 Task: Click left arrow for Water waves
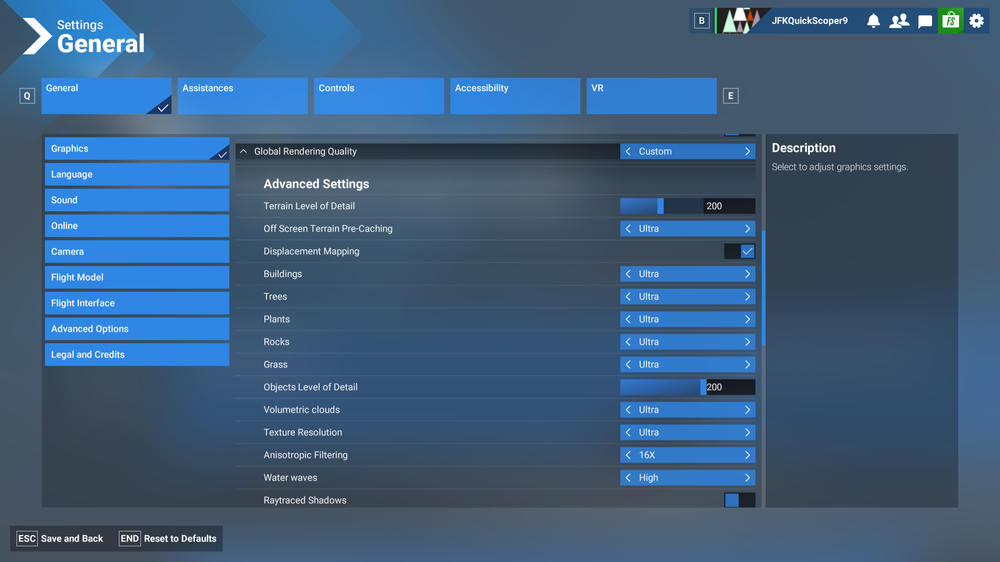click(x=628, y=478)
